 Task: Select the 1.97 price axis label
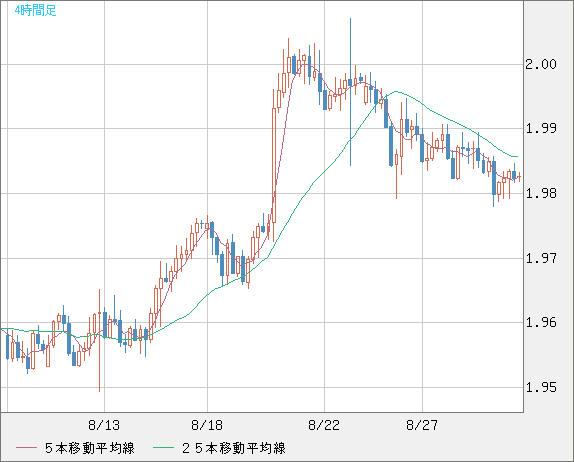point(541,258)
